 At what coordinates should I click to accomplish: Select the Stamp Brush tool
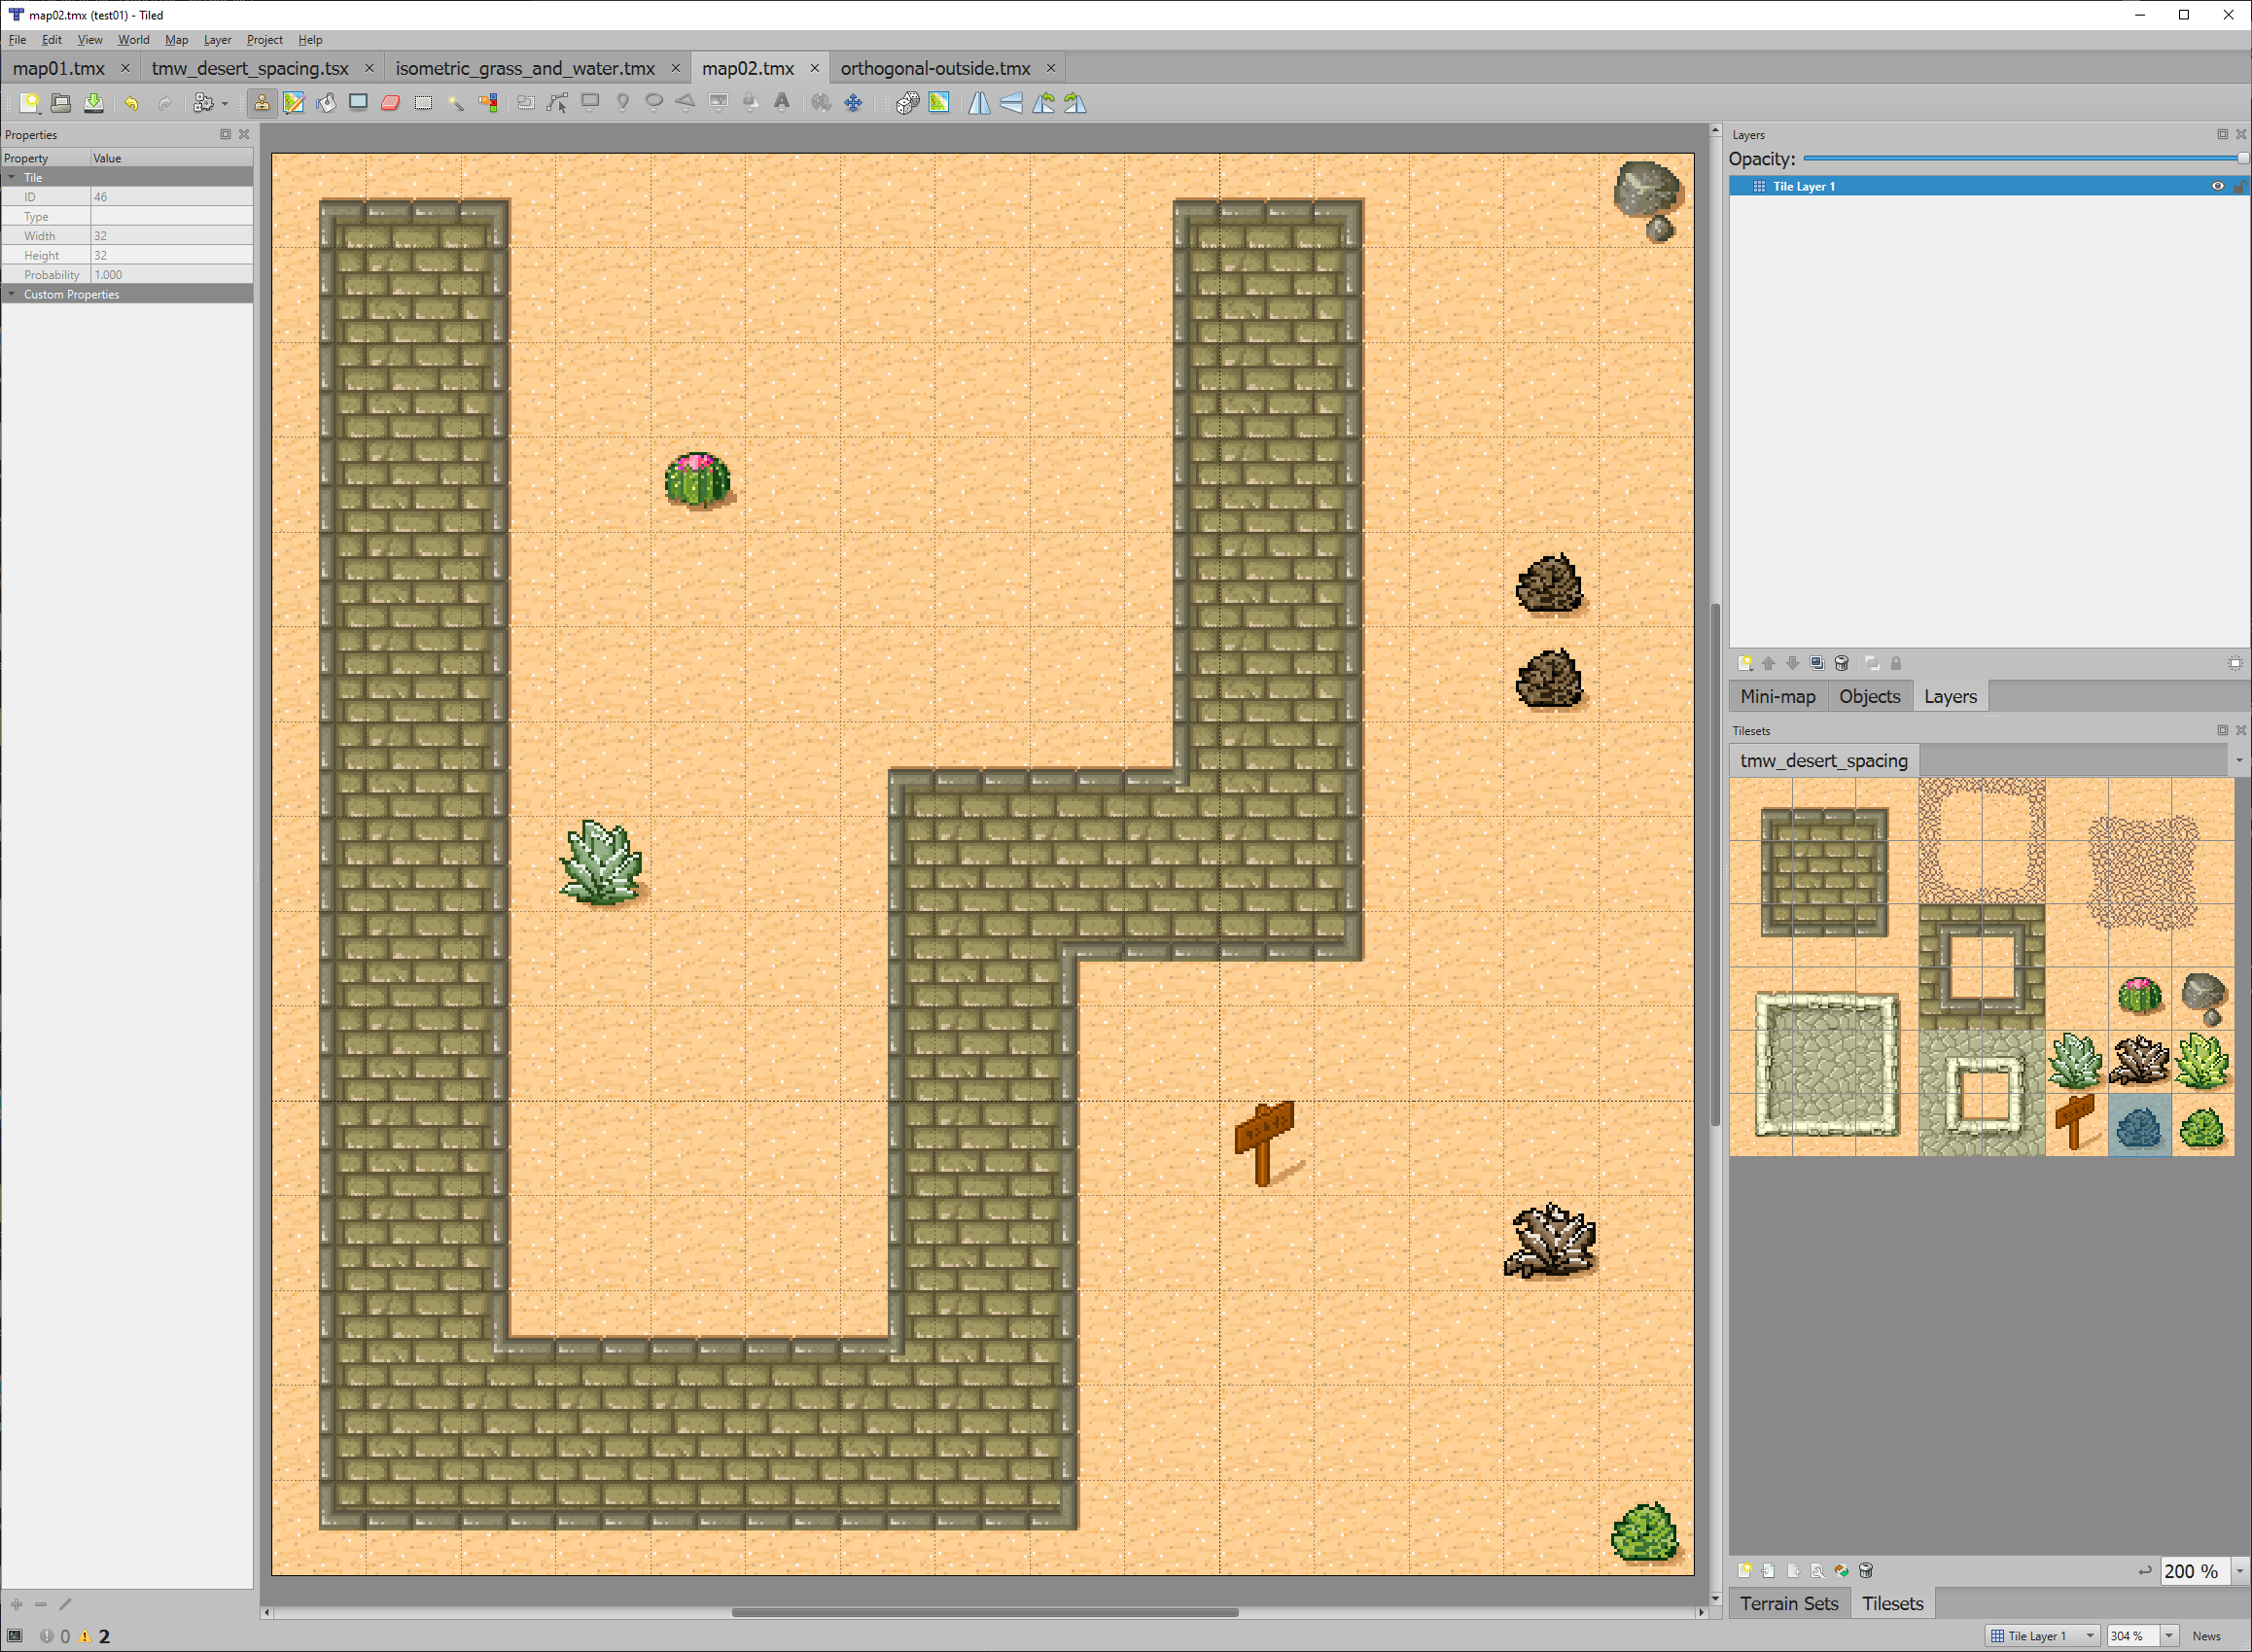[263, 102]
